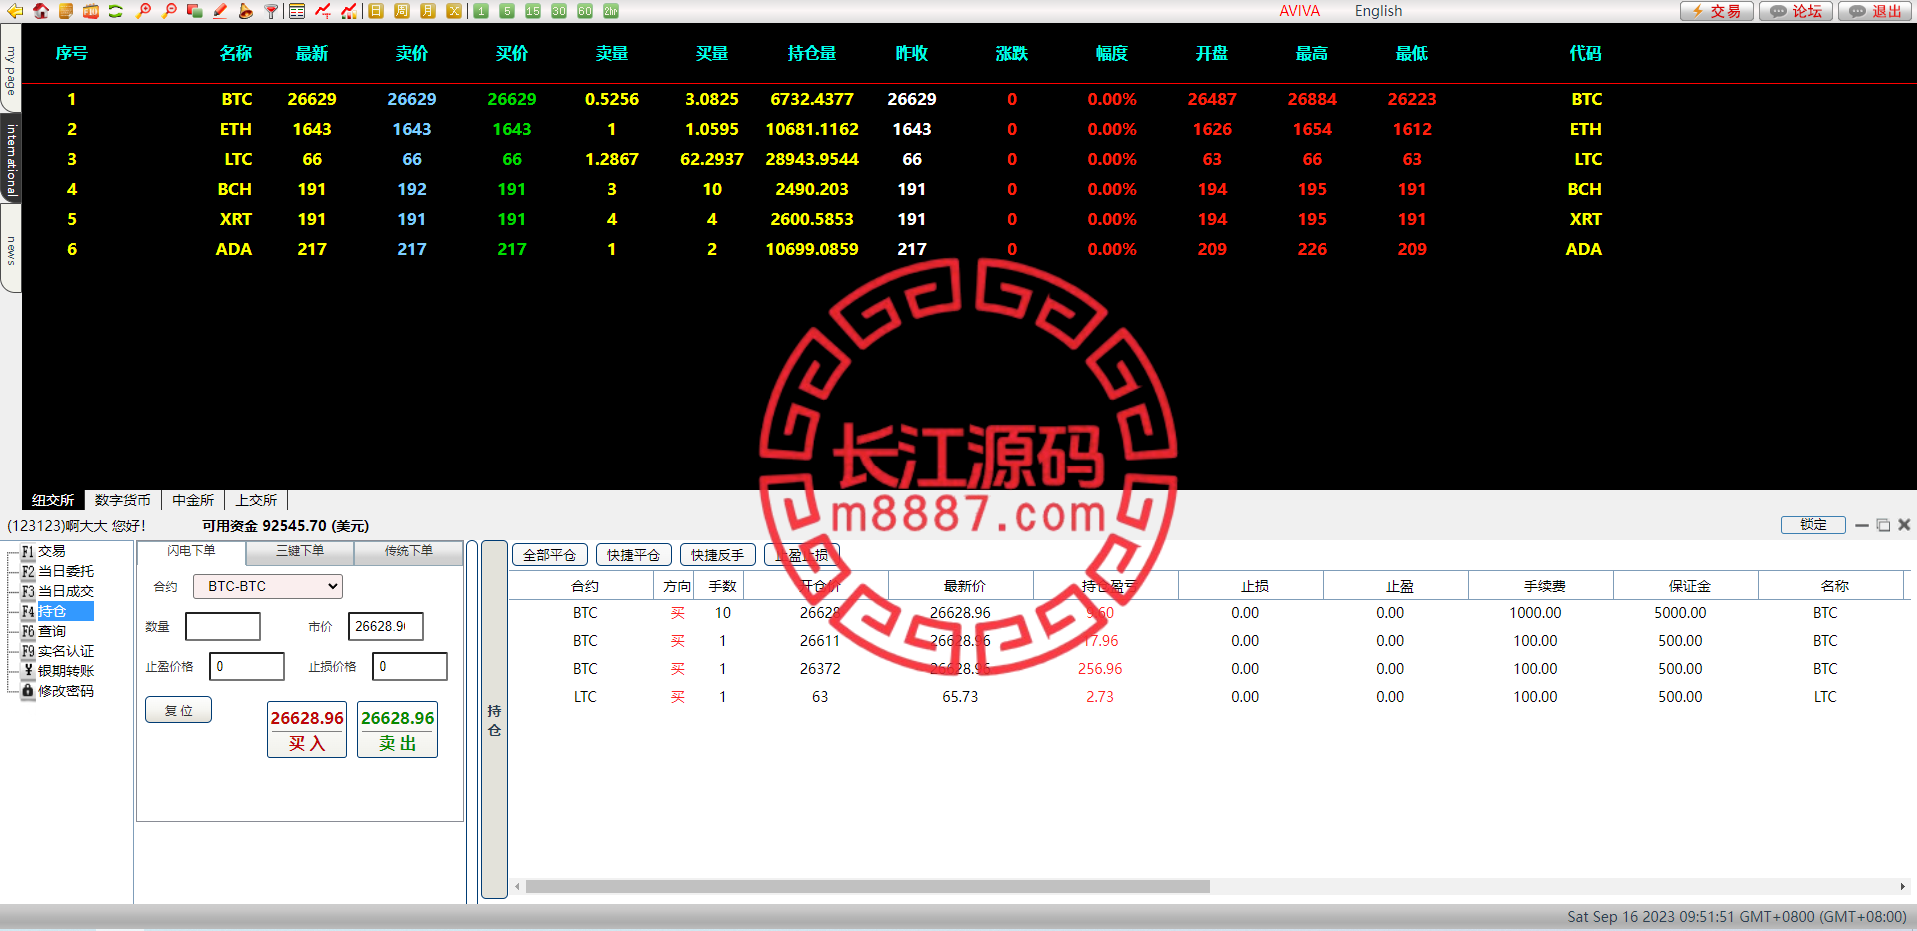Click the AVIVA link in header
The width and height of the screenshot is (1917, 931).
(x=1299, y=11)
